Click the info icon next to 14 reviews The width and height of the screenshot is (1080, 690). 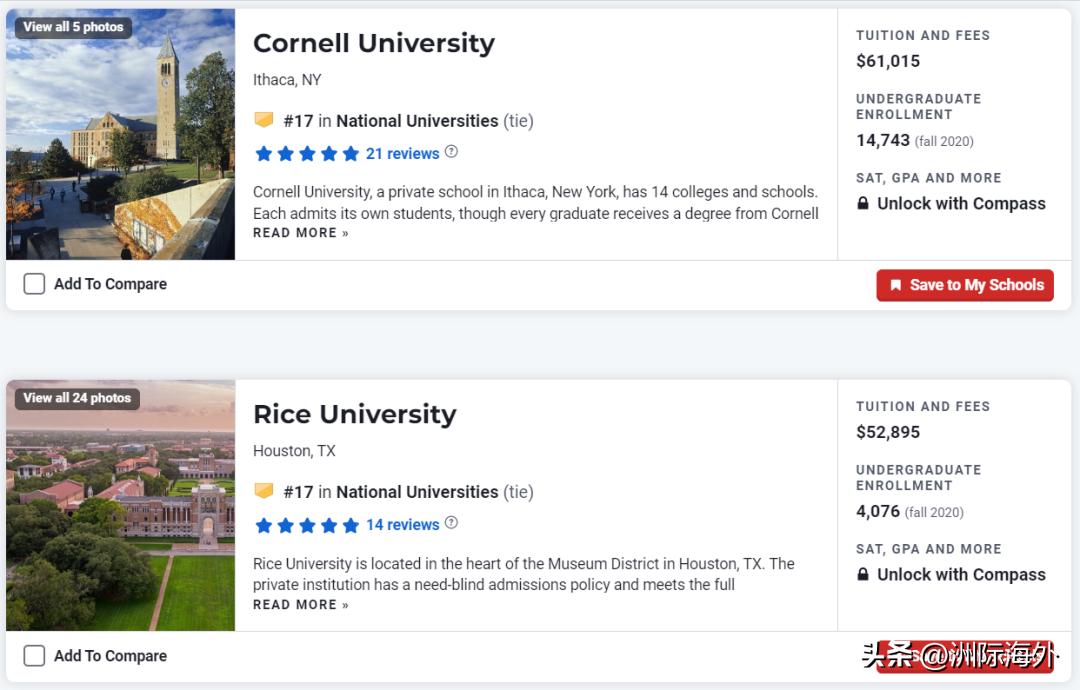pos(451,523)
